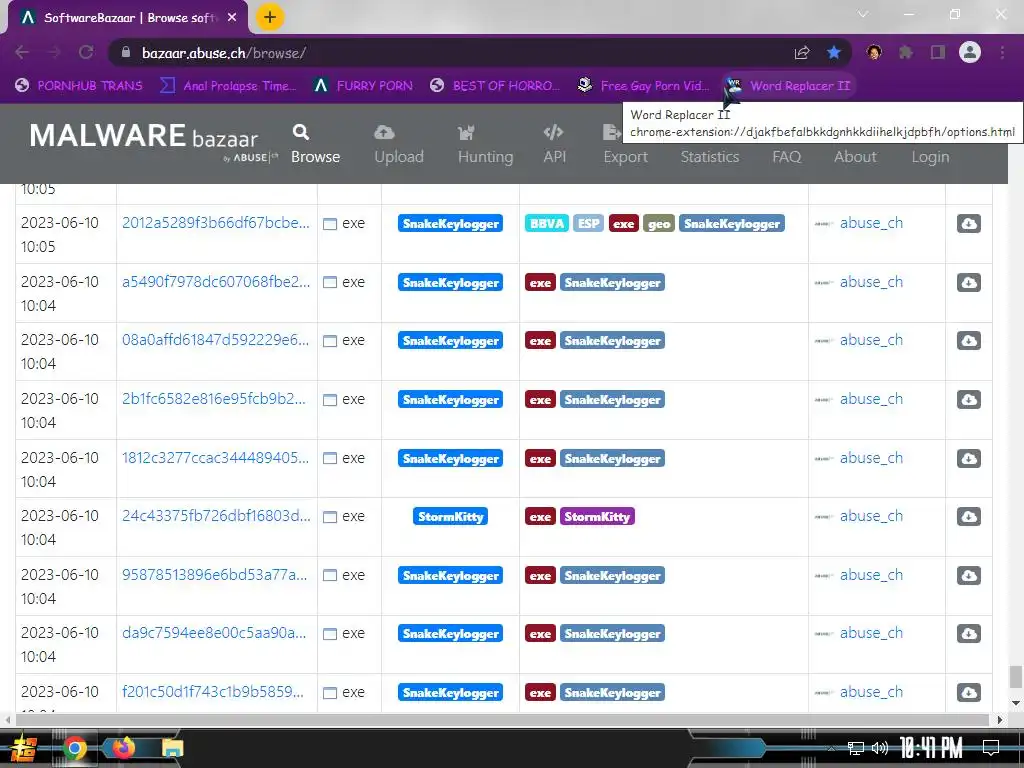Viewport: 1024px width, 768px height.
Task: Click the taskbar clock 10:41 PM
Action: (931, 748)
